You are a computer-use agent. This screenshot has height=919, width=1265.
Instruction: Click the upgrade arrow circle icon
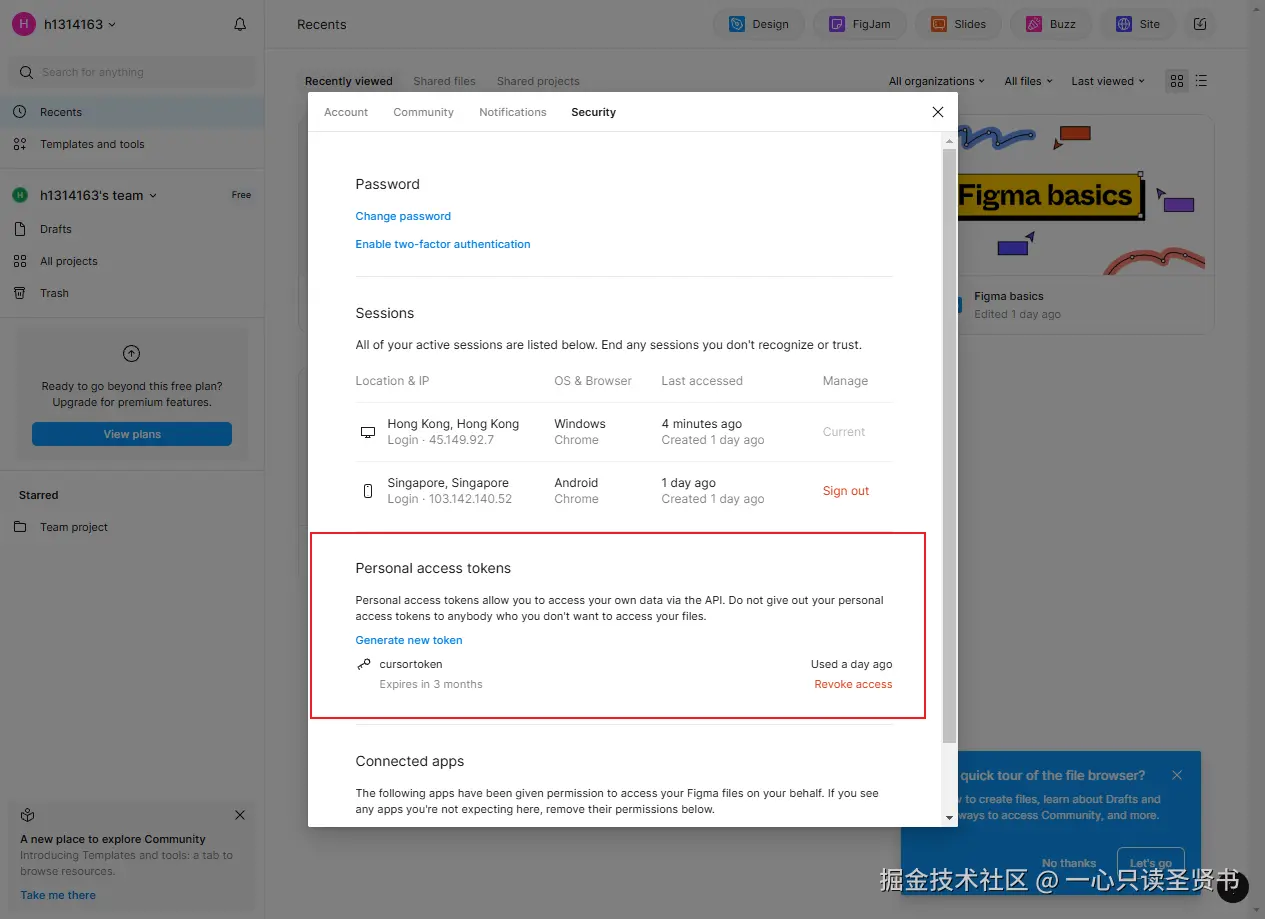pos(131,353)
